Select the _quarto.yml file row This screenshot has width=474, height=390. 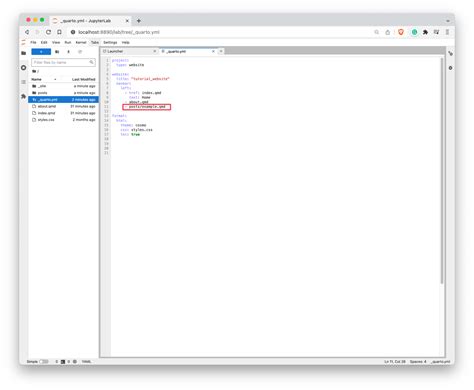click(63, 99)
